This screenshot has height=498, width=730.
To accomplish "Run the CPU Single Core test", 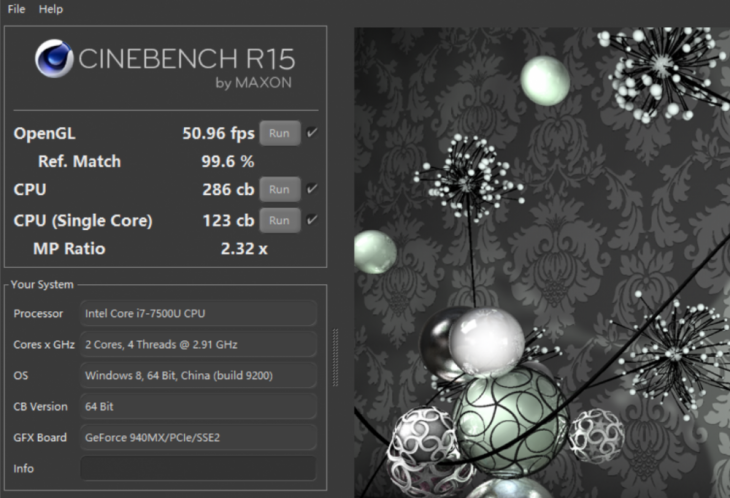I will (279, 221).
